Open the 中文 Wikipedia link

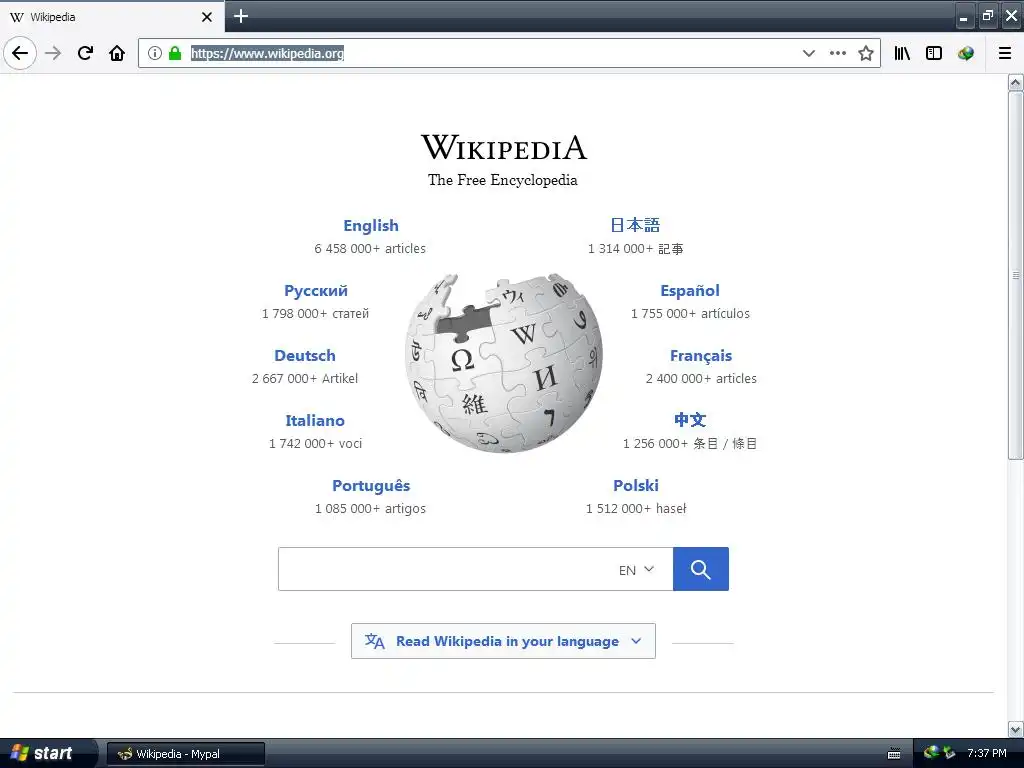[690, 420]
